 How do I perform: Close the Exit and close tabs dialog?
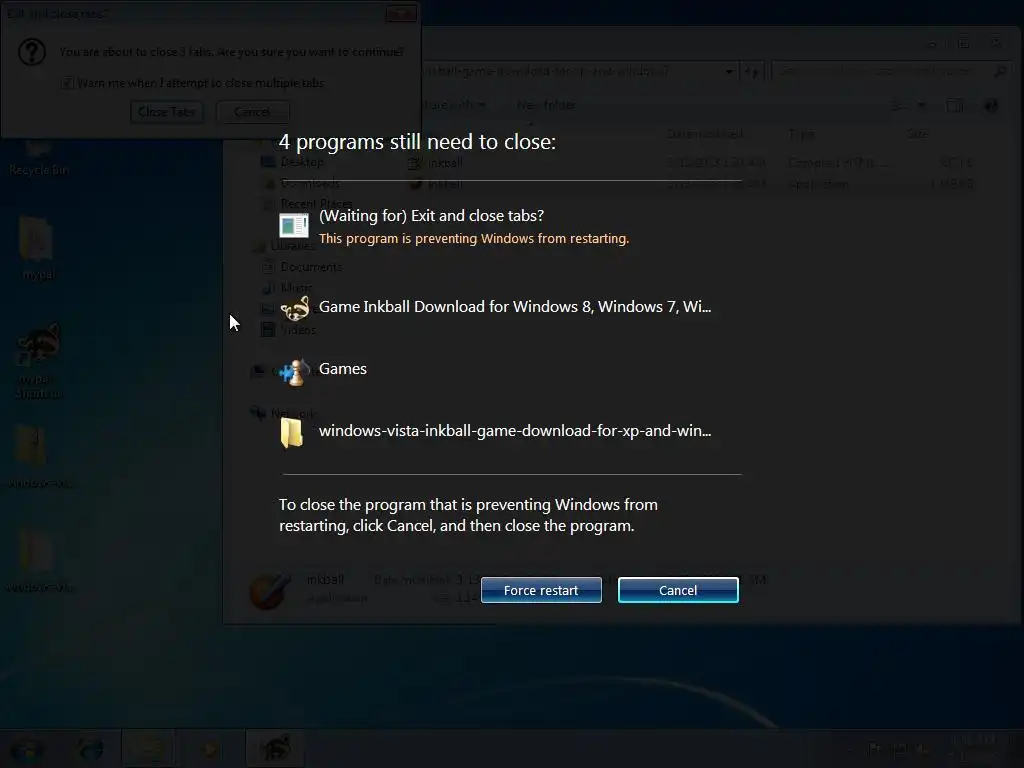401,14
